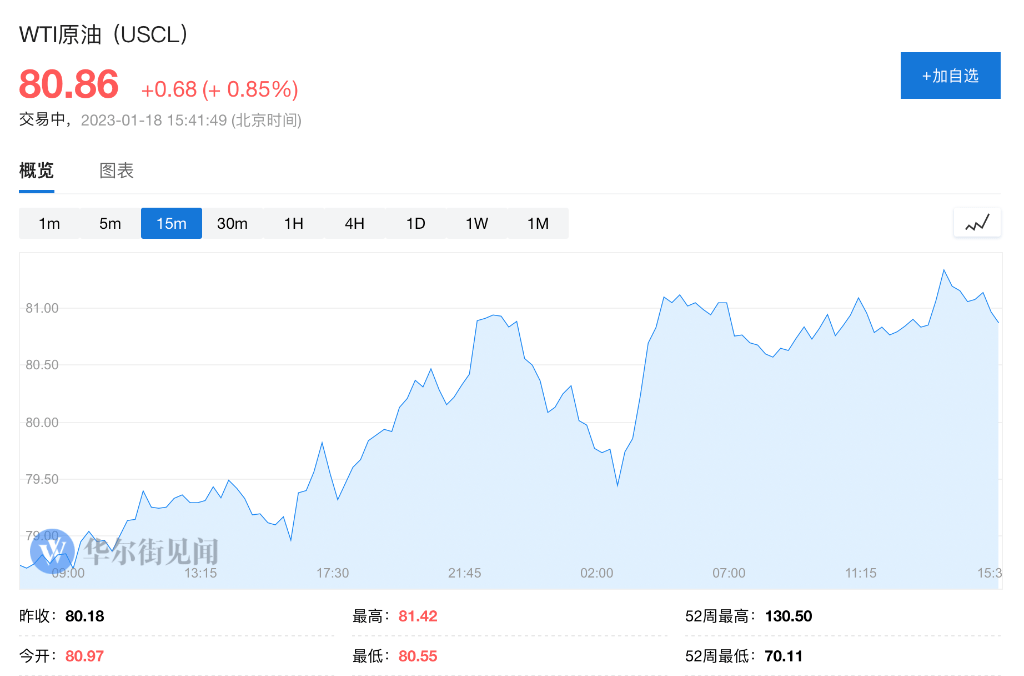Click the 21:45 time axis label

tap(465, 573)
